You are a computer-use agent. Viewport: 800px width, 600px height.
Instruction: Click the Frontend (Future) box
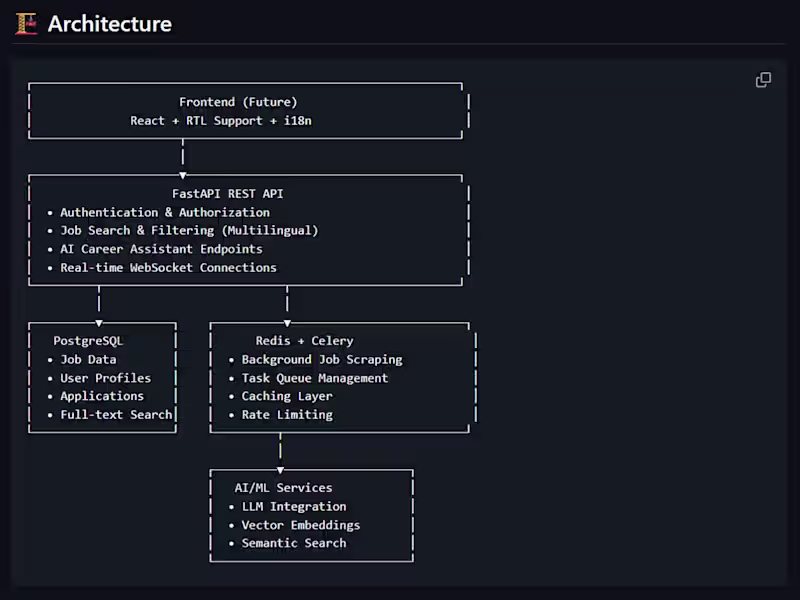coord(238,111)
